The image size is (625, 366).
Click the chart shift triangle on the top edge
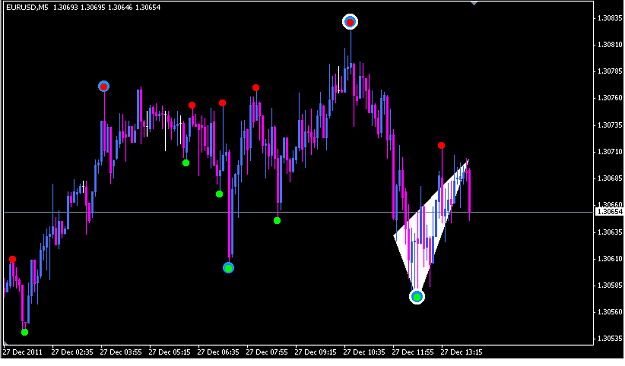(x=474, y=3)
